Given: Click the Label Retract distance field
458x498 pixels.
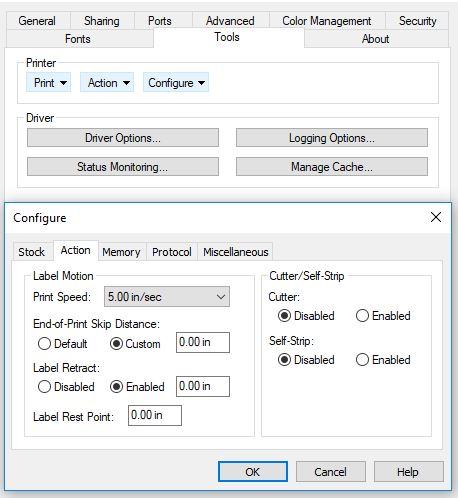Looking at the screenshot, I should 203,386.
